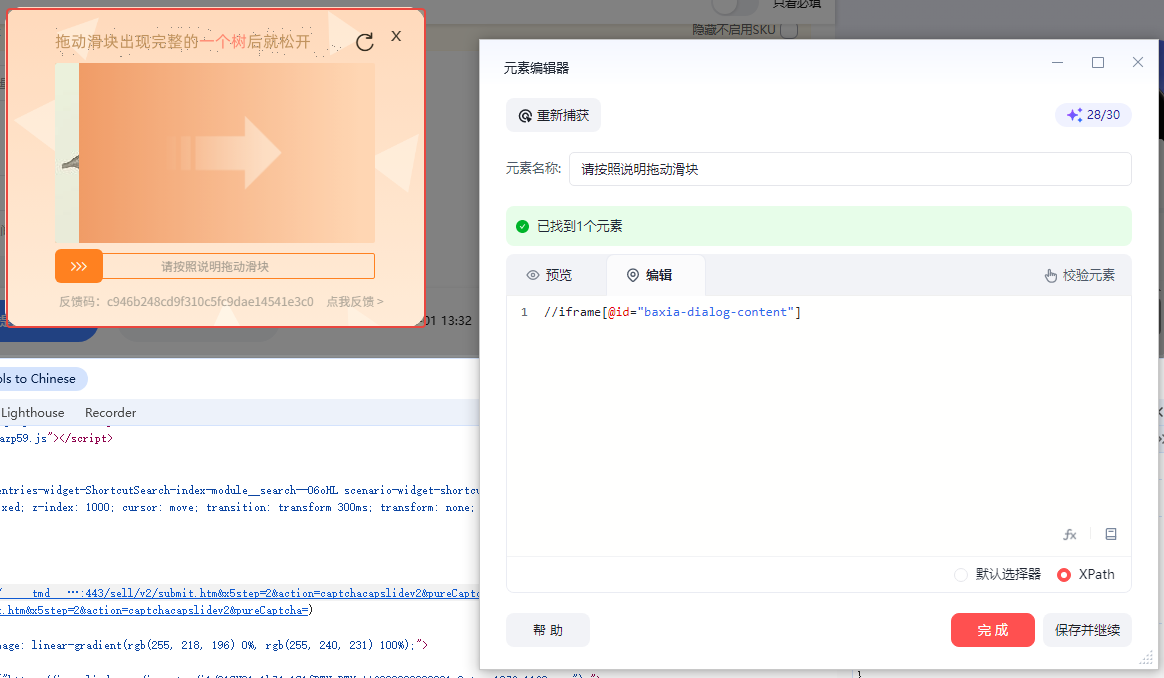Click the red 完成 button

993,630
